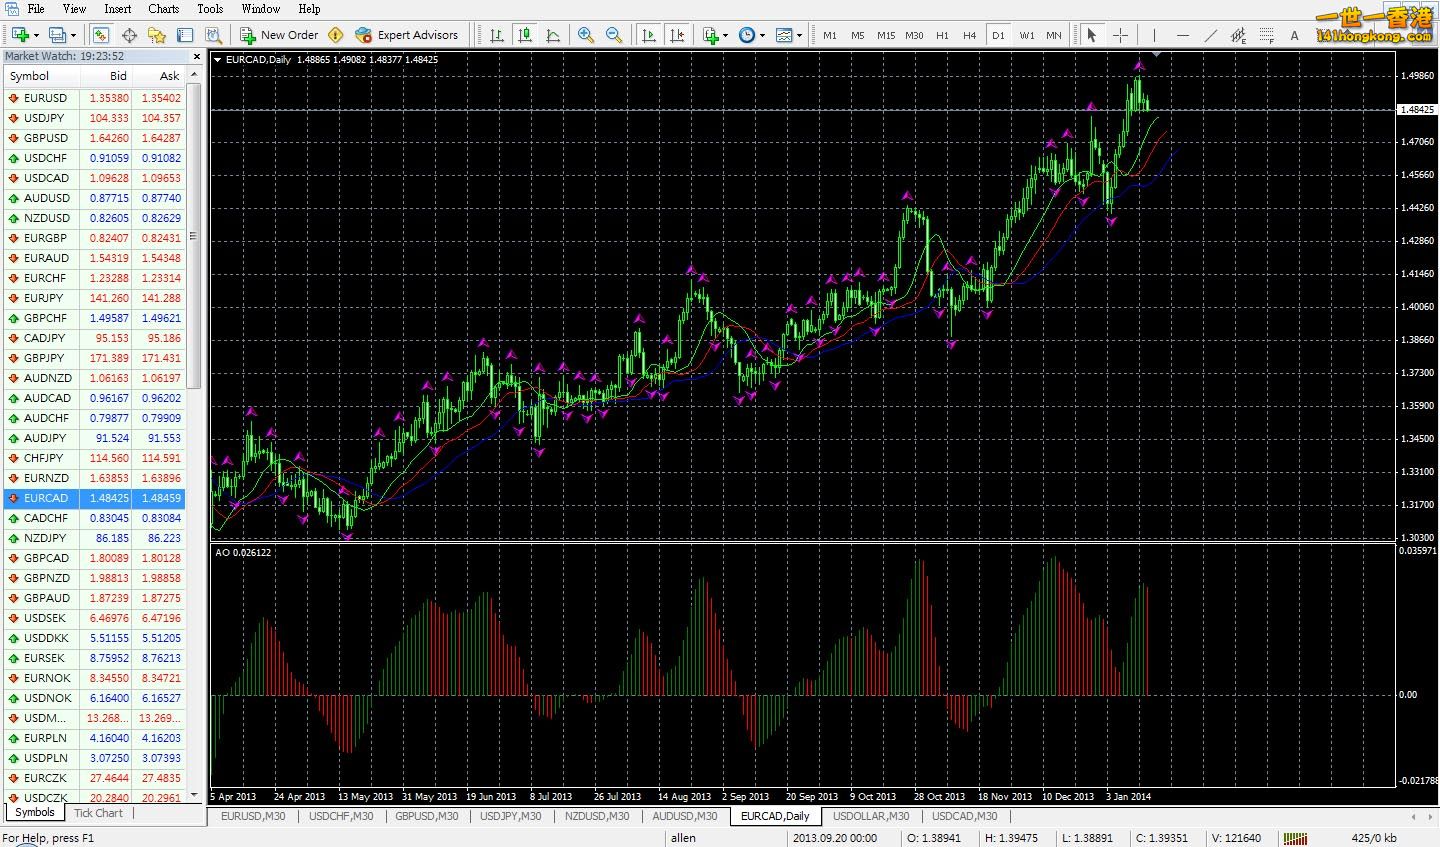The width and height of the screenshot is (1440, 847).
Task: Select the arrow Cursor tool
Action: [x=1092, y=35]
